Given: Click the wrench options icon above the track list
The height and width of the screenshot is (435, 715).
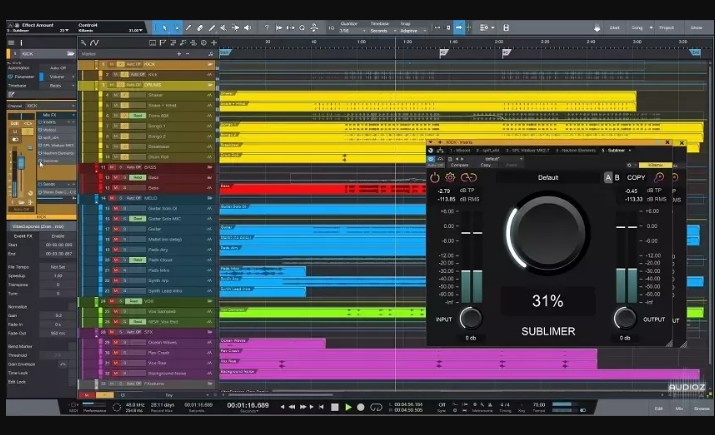Looking at the screenshot, I should 83,43.
